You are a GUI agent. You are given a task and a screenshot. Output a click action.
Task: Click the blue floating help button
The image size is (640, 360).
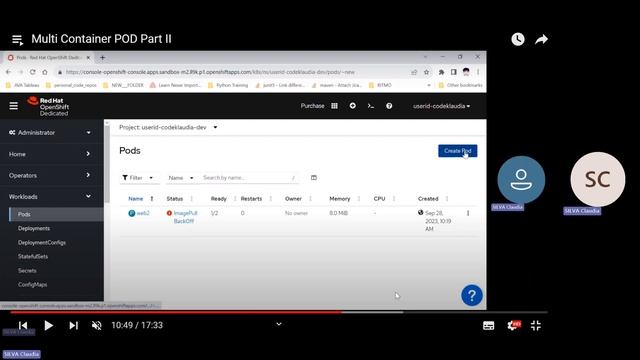pos(472,295)
